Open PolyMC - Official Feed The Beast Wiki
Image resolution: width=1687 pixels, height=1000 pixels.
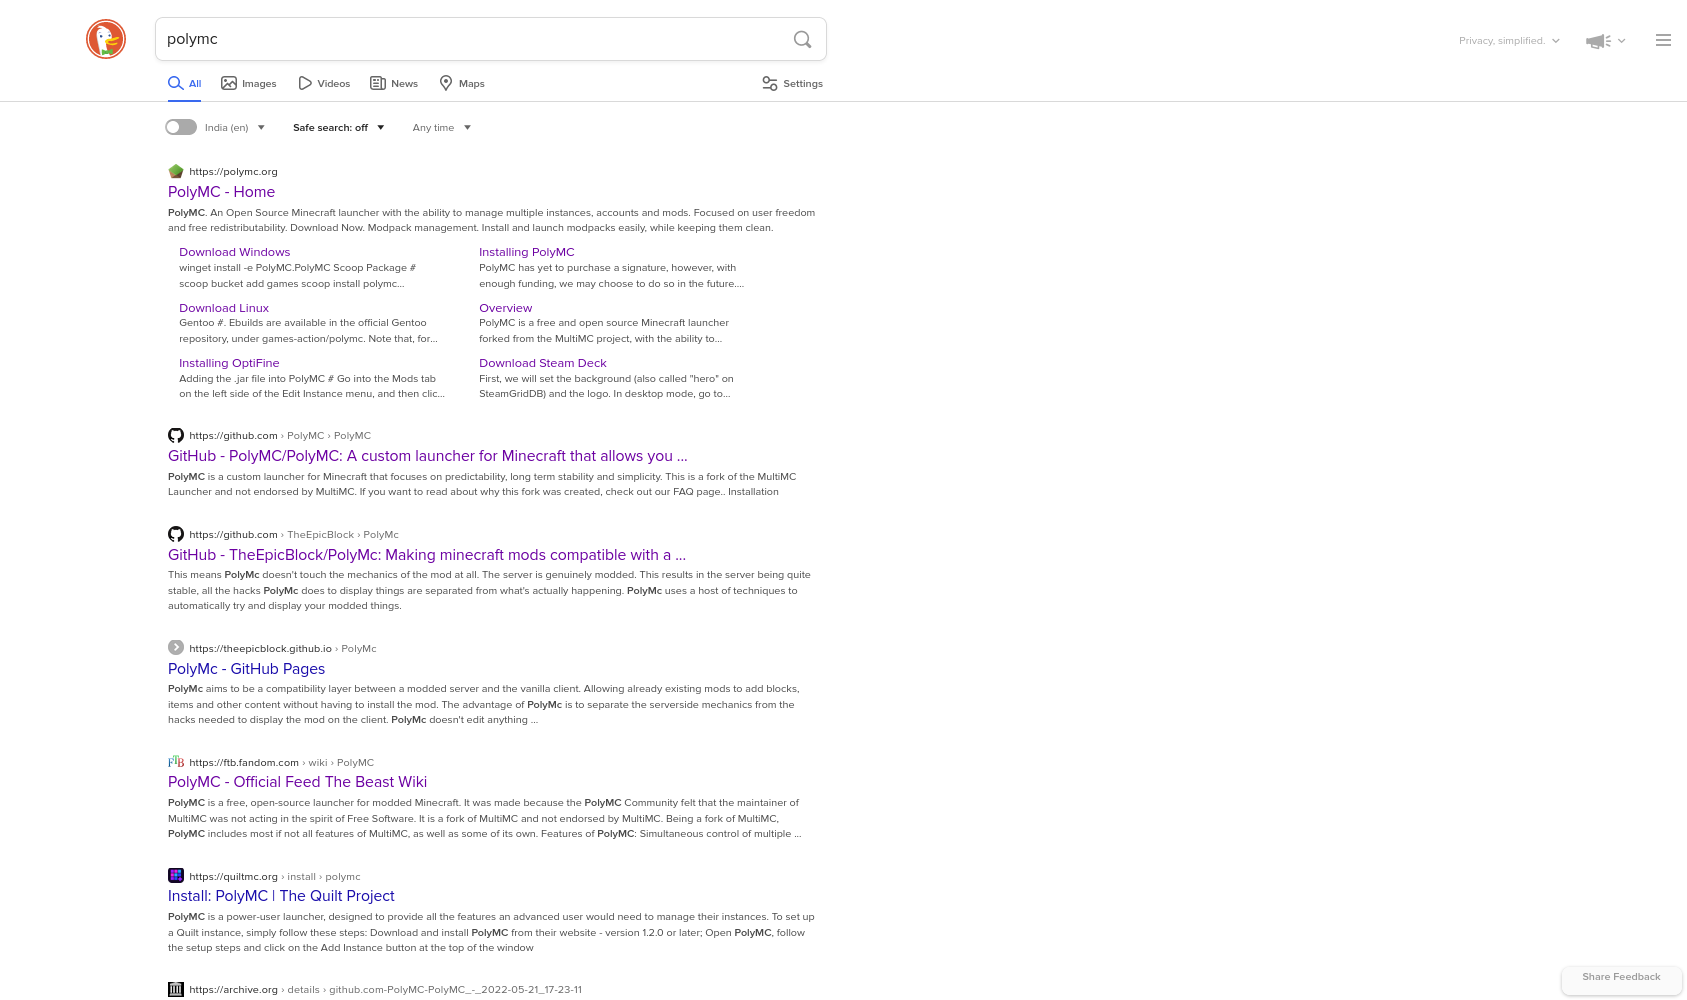point(297,782)
